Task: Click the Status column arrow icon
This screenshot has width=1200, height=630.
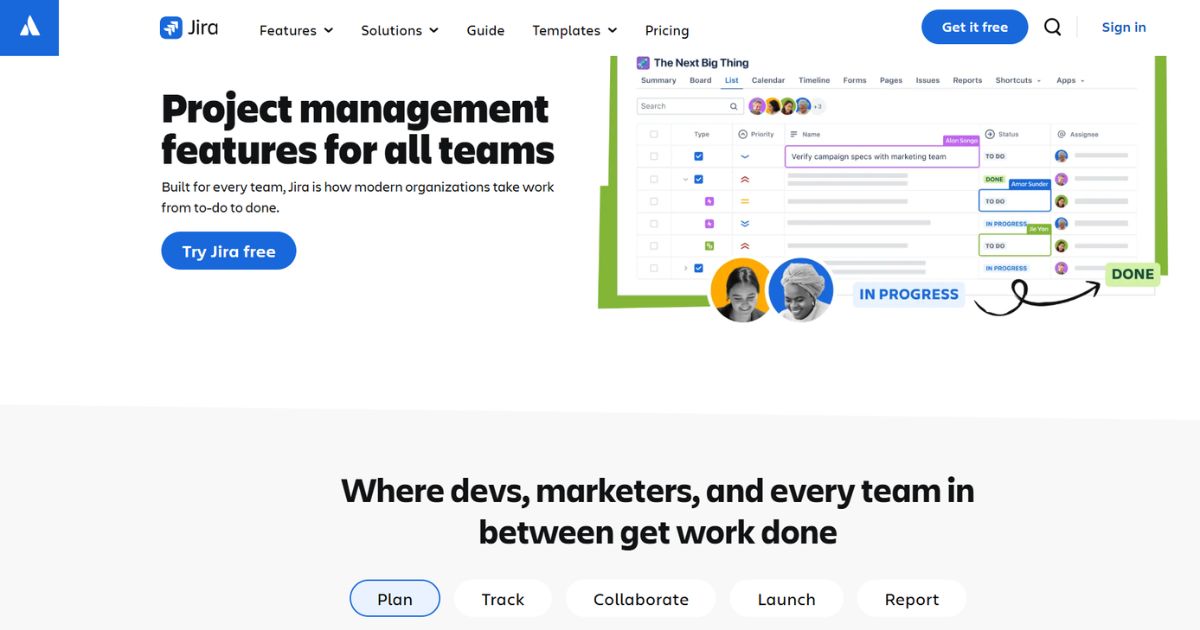Action: (x=990, y=134)
